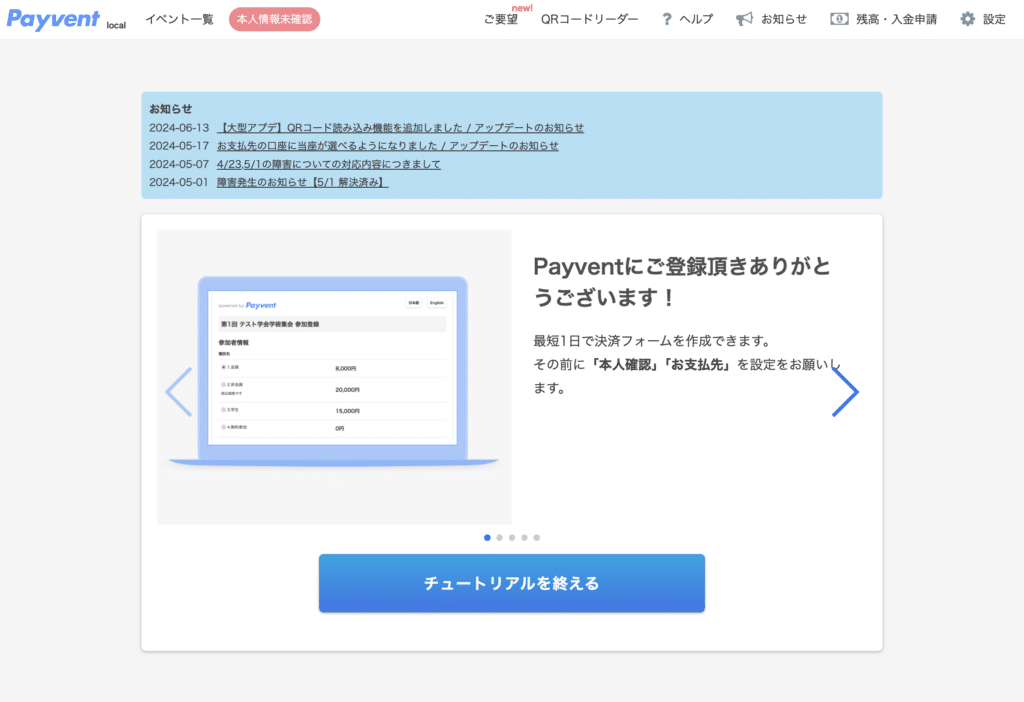The image size is (1024, 702).
Task: Click the banknote balance icon
Action: [839, 20]
